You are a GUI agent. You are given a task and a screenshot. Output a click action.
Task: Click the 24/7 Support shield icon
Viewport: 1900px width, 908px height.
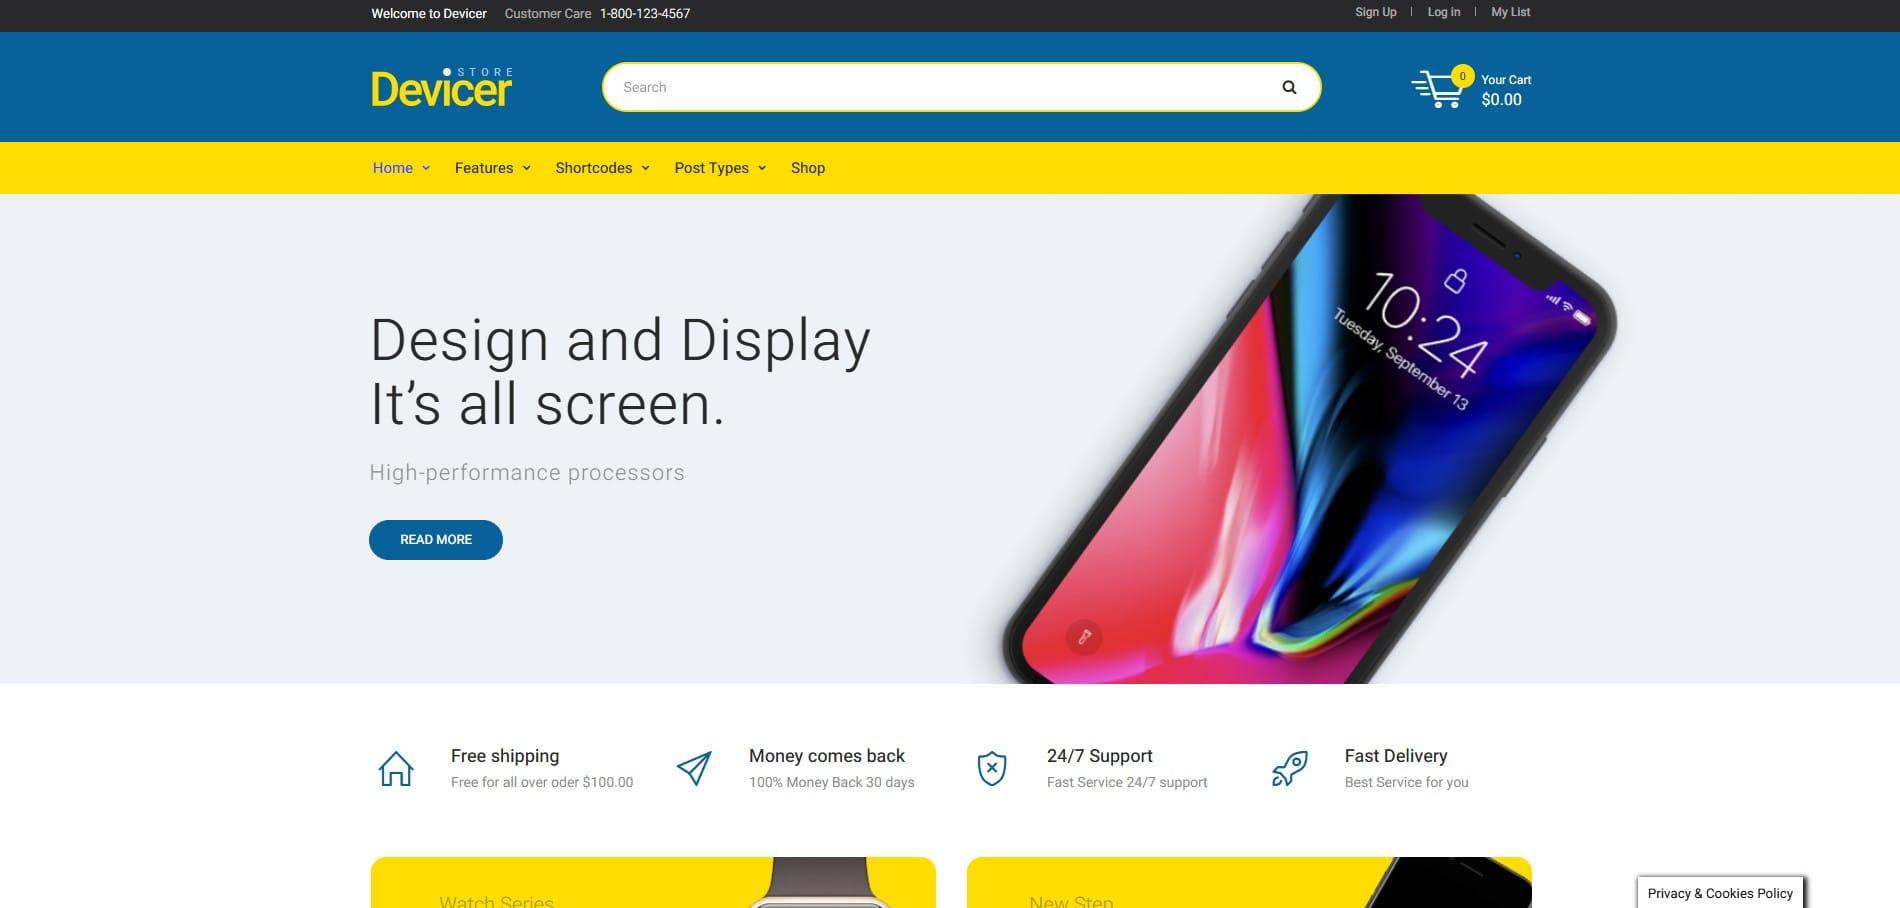pos(991,768)
